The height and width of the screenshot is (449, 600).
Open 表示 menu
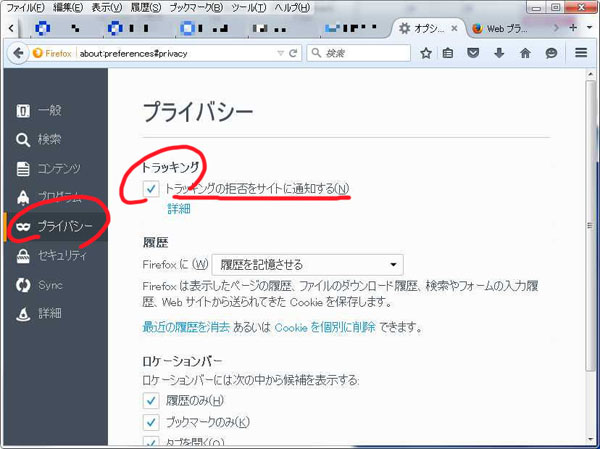(x=106, y=8)
